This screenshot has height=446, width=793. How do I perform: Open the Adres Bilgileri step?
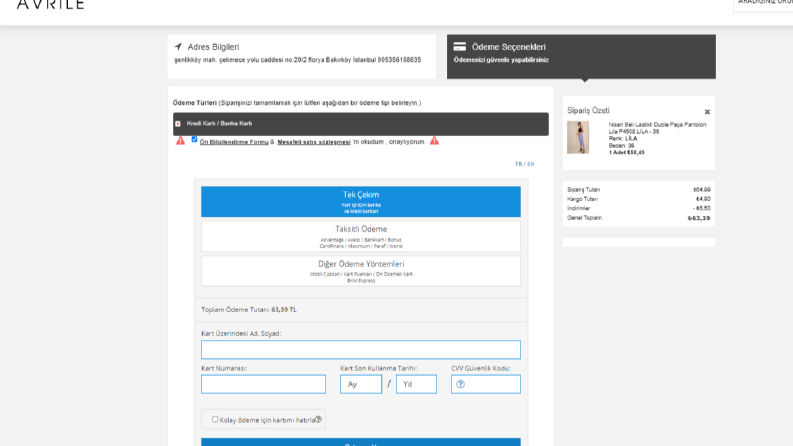(x=301, y=57)
